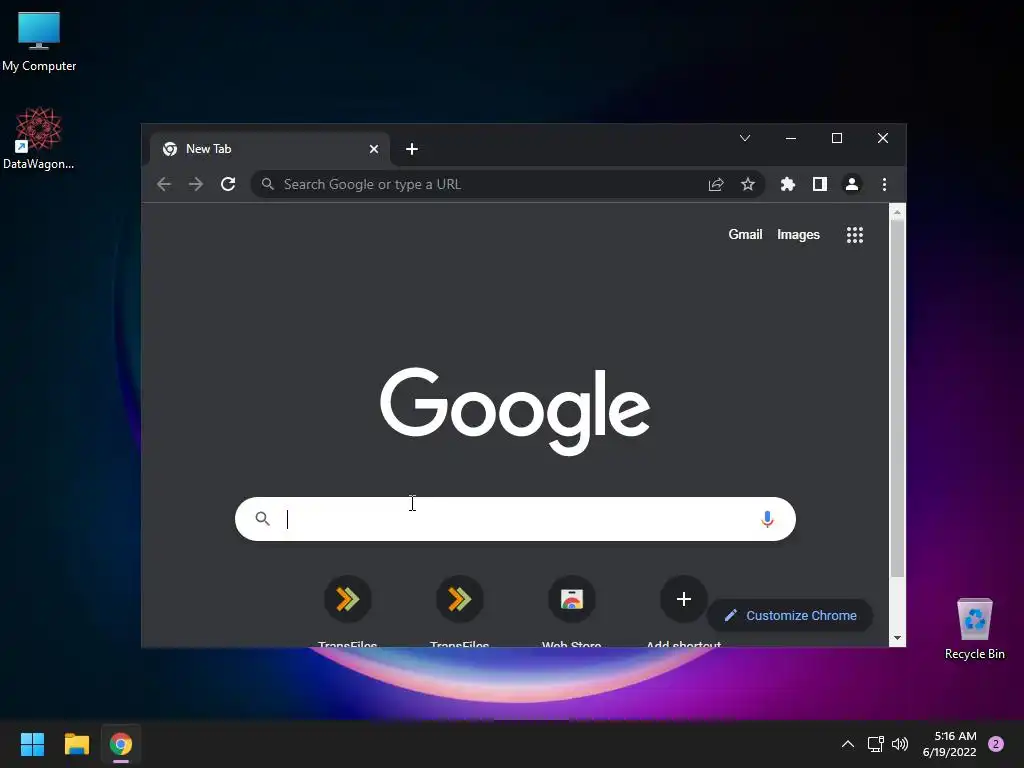Screen dimensions: 1024x768
Task: Open the volume tray icon
Action: 900,744
